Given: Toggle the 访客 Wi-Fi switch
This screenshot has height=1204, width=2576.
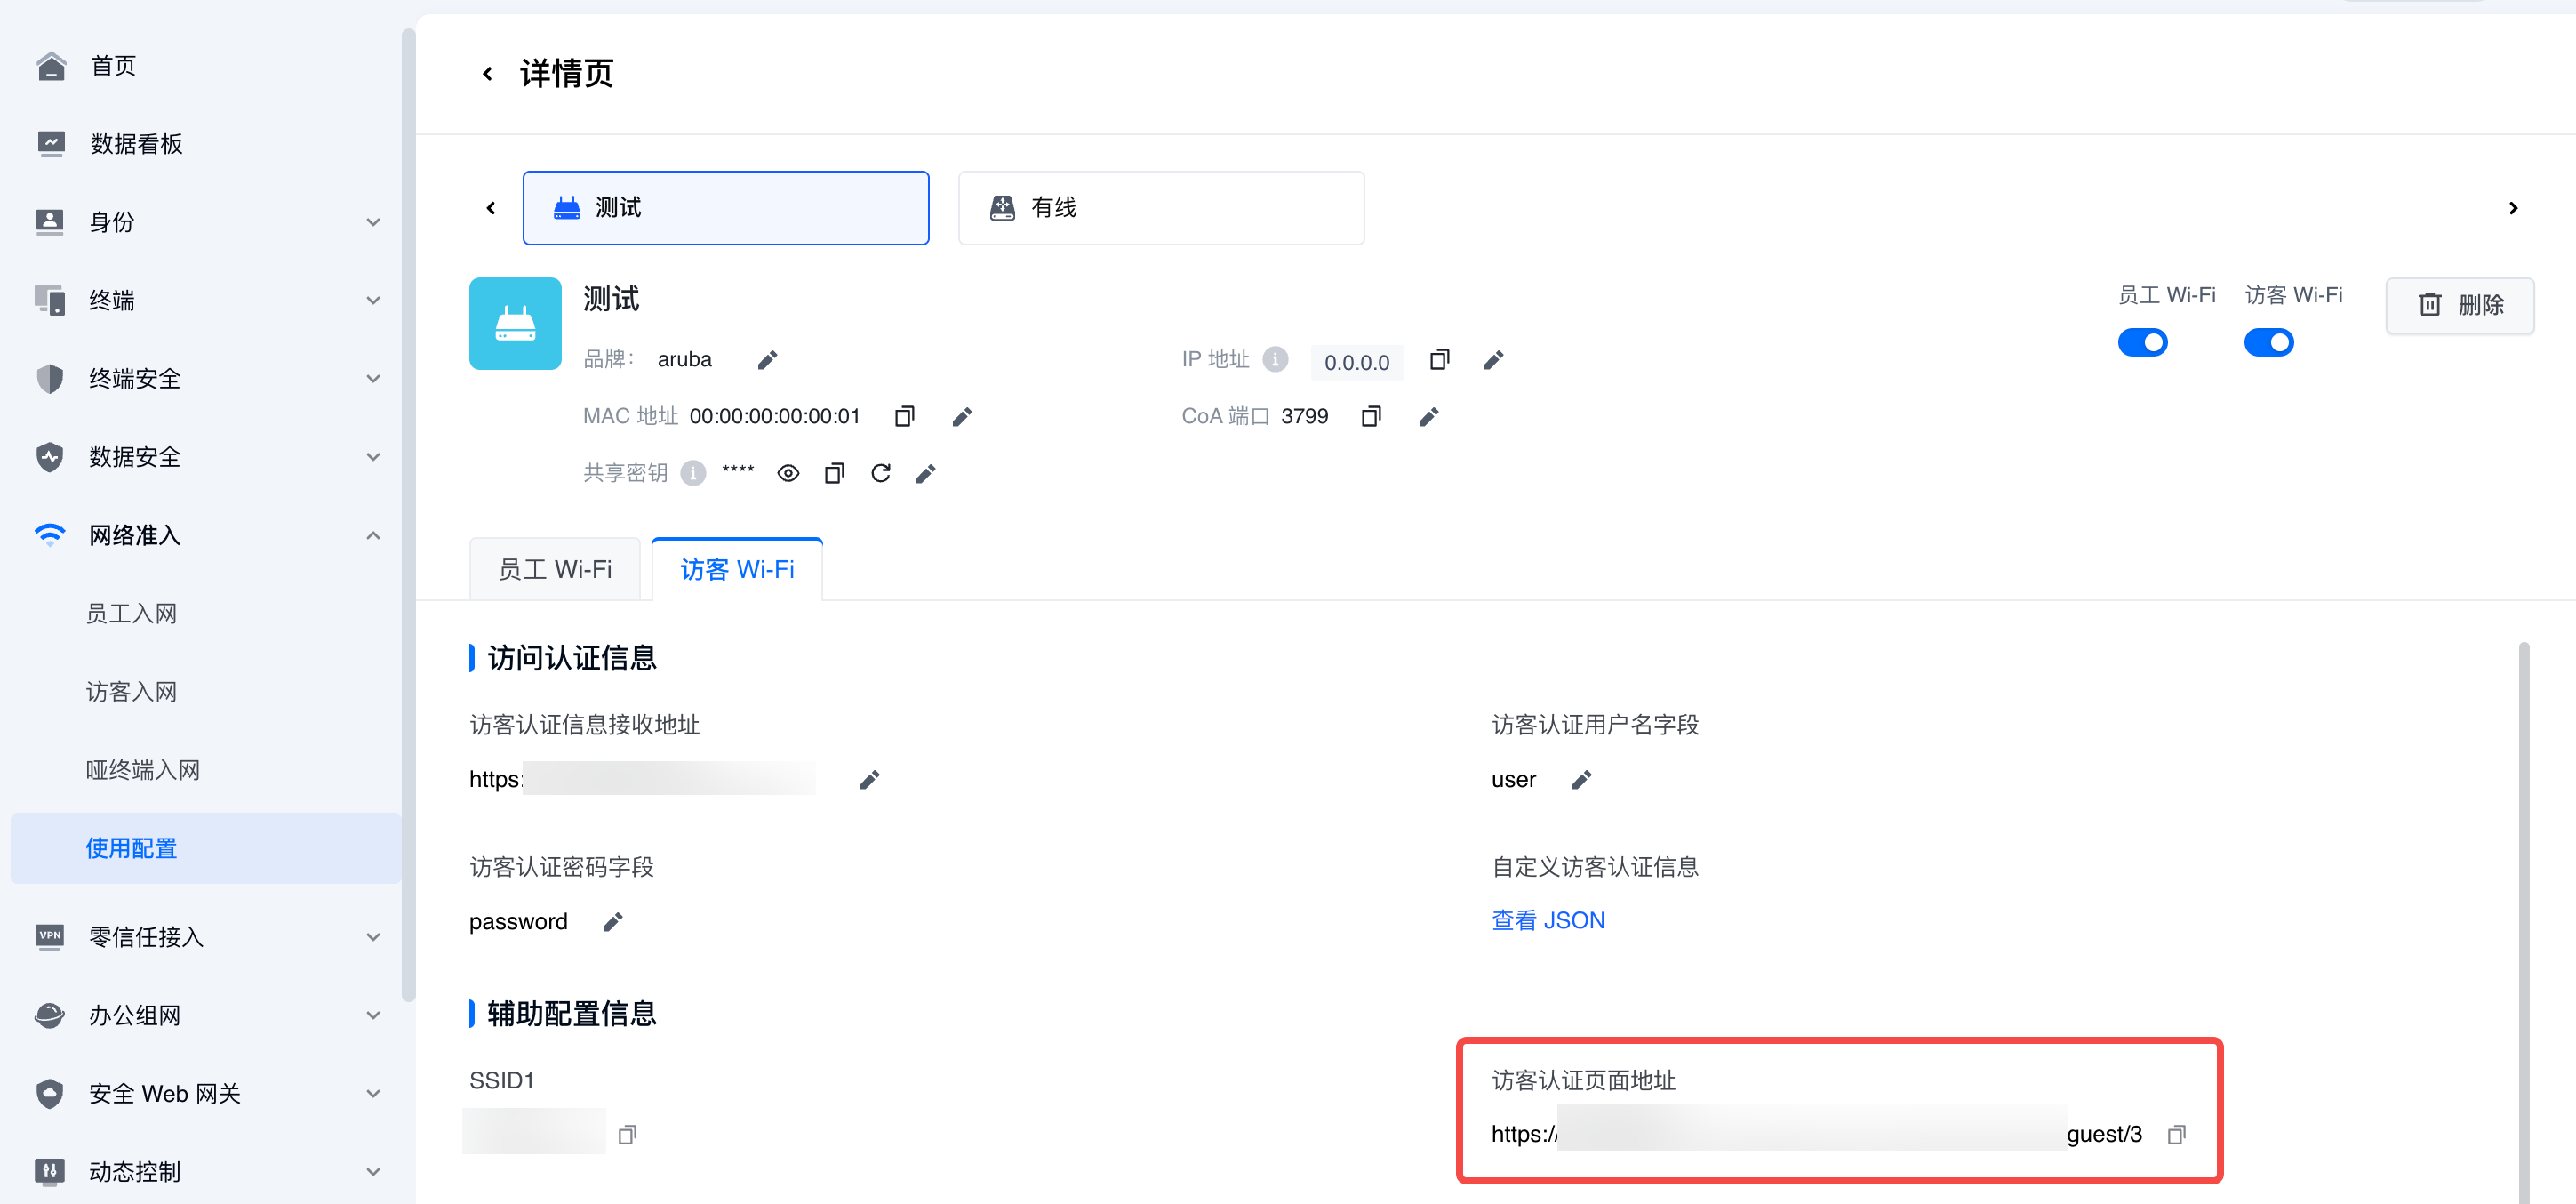Looking at the screenshot, I should pos(2268,343).
